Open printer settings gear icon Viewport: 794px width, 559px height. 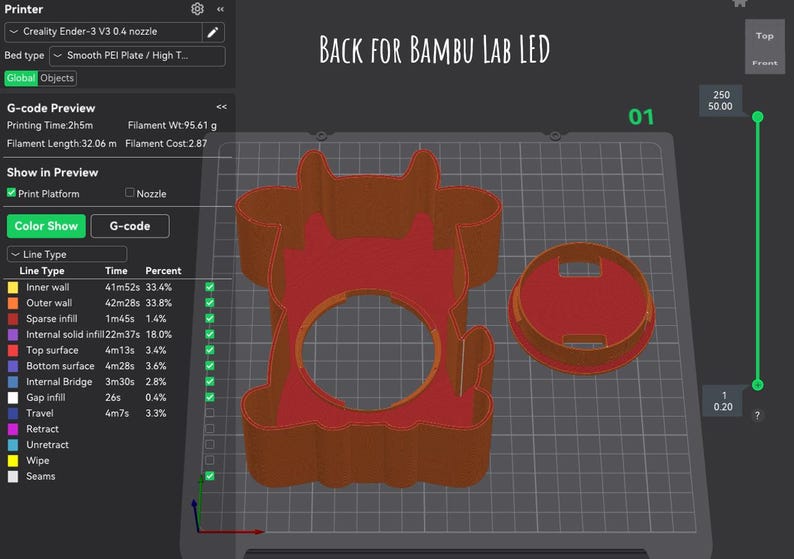[x=197, y=9]
